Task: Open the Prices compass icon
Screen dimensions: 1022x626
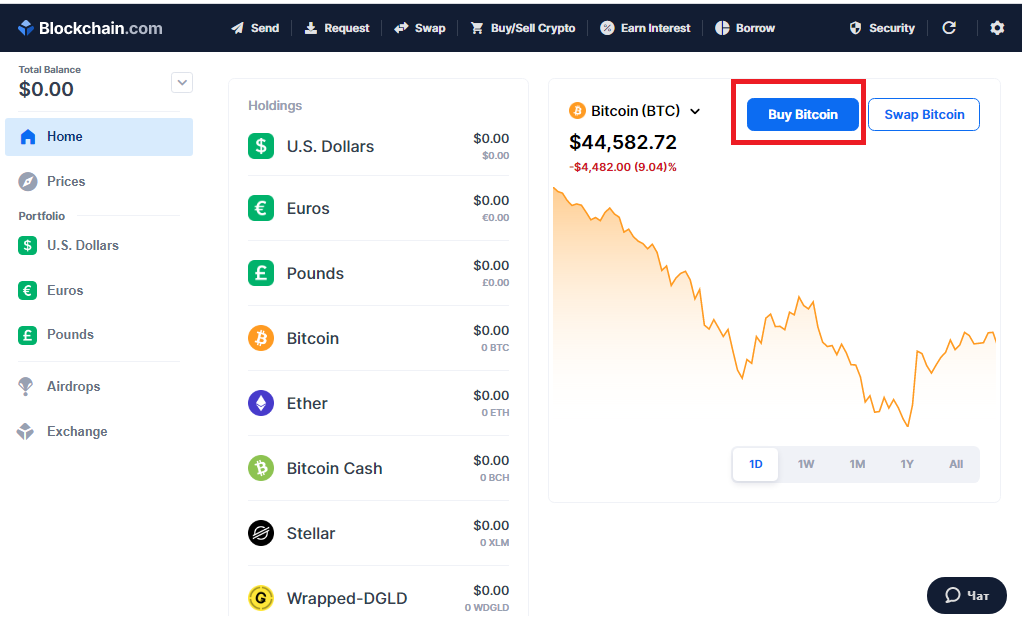Action: tap(27, 181)
